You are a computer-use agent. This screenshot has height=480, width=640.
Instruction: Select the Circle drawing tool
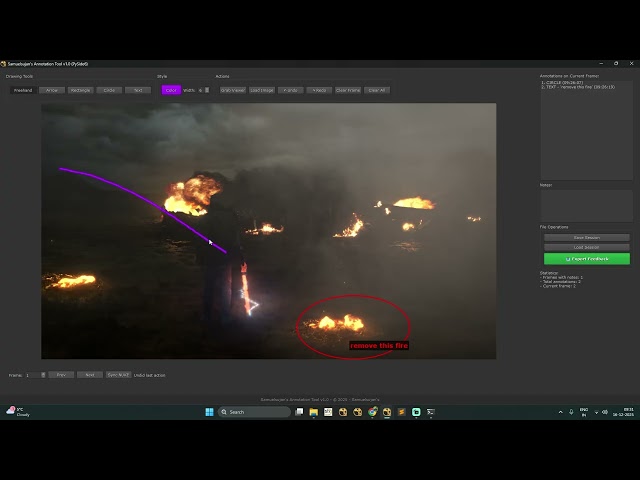pyautogui.click(x=109, y=90)
